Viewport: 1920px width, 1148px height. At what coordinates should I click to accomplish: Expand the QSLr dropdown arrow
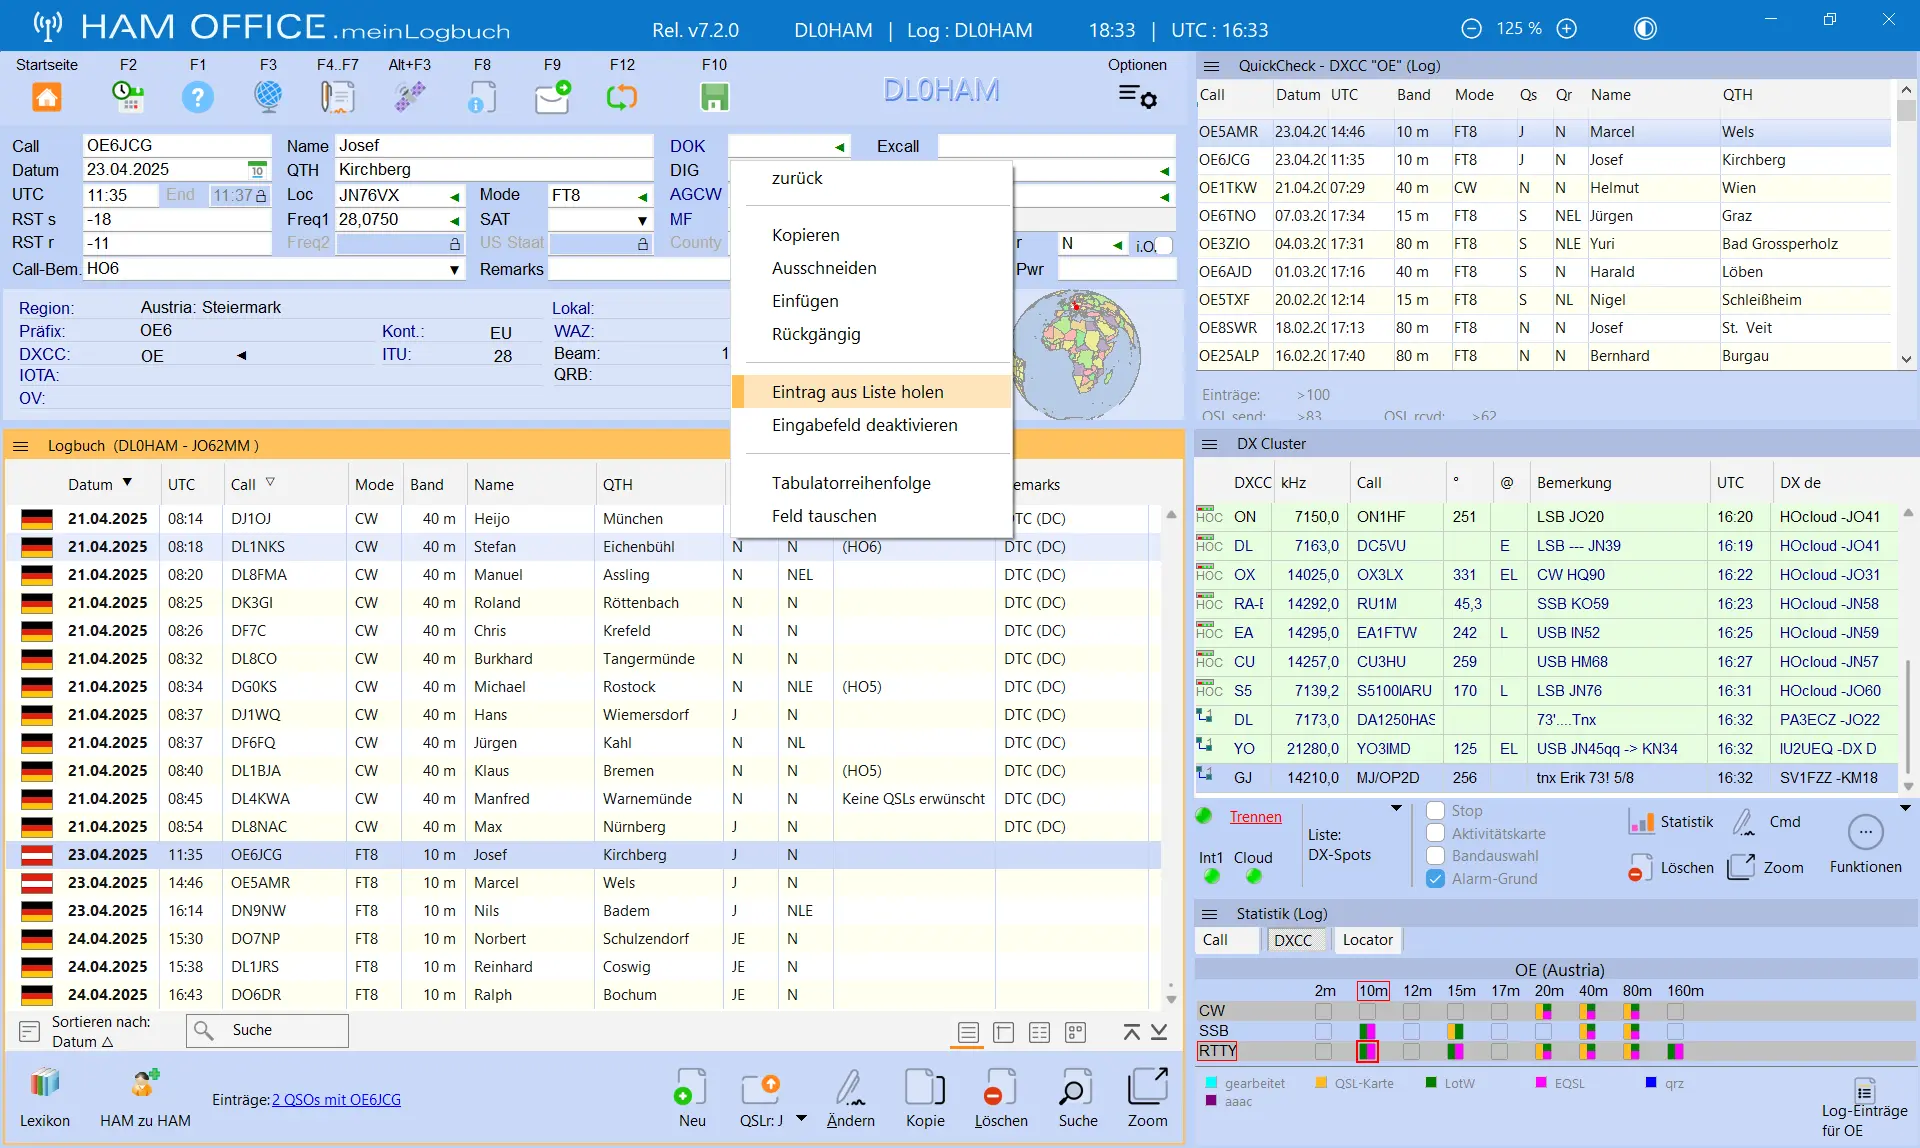(801, 1119)
